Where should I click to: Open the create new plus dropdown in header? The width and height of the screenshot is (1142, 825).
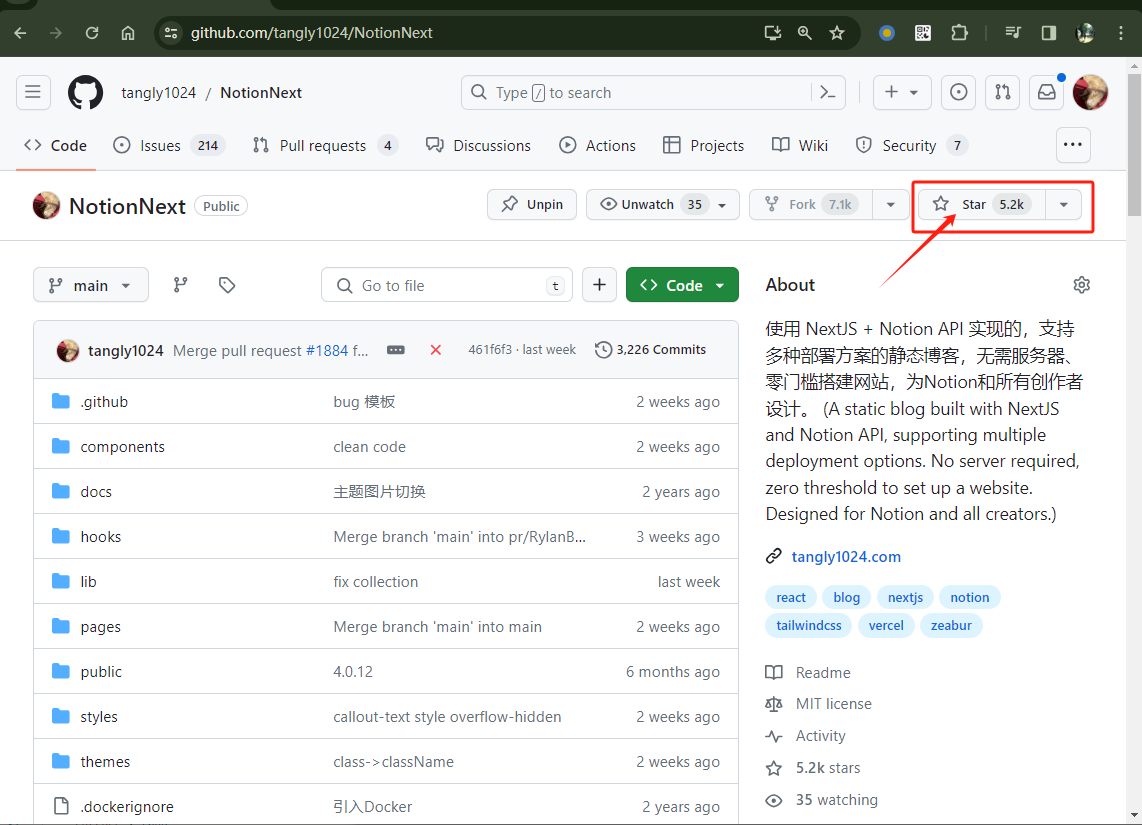coord(902,92)
